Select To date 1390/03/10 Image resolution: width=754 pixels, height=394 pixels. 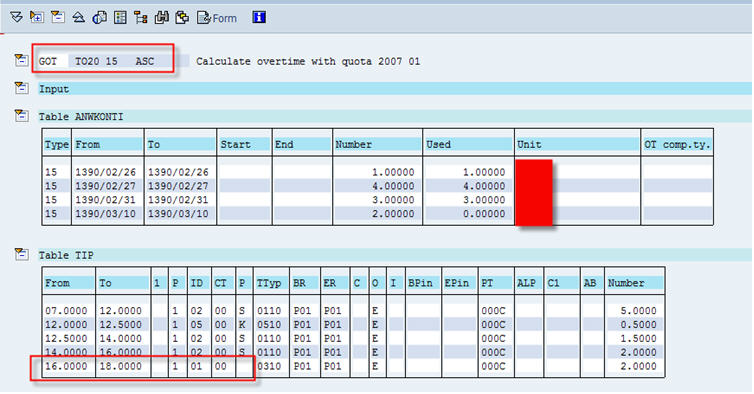click(178, 214)
